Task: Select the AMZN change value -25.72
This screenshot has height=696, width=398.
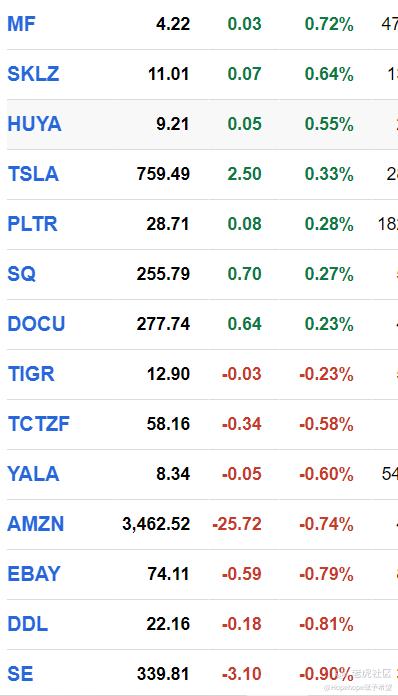Action: click(237, 524)
